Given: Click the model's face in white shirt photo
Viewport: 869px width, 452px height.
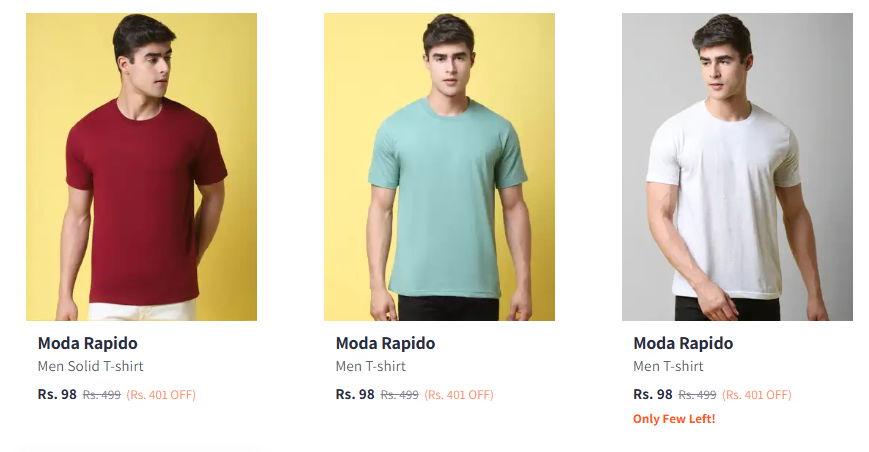Looking at the screenshot, I should [x=718, y=69].
